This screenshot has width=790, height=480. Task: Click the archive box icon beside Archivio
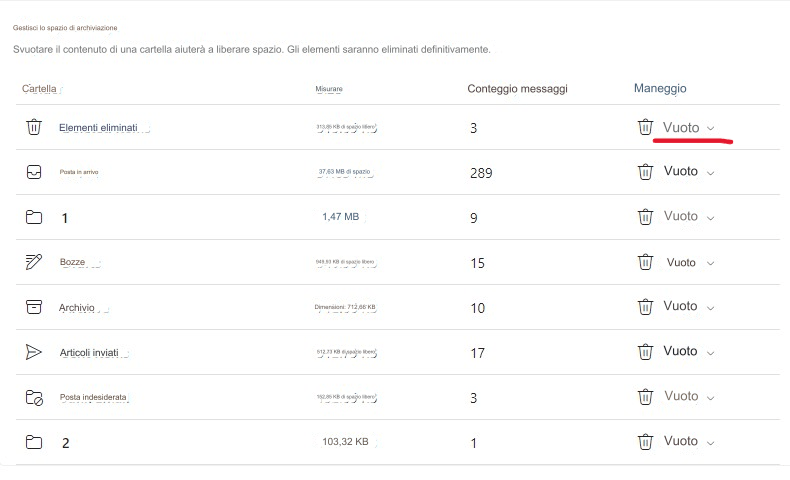[34, 307]
